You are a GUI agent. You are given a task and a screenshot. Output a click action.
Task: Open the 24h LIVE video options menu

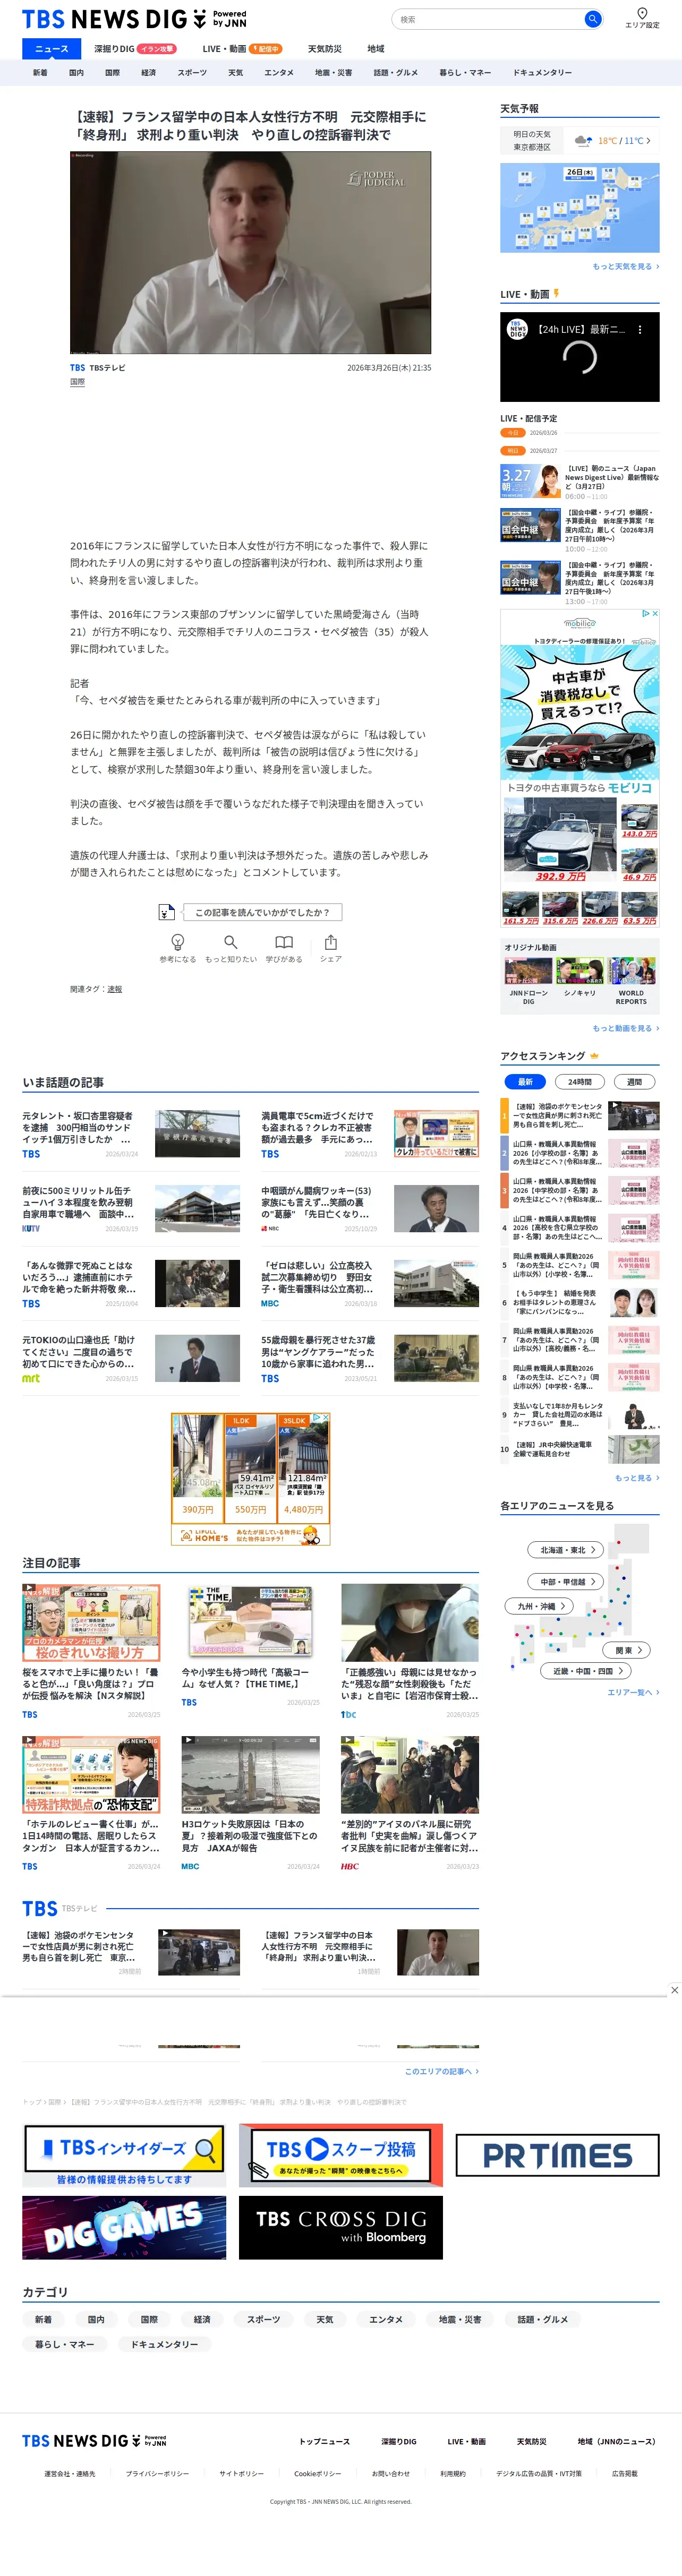coord(640,329)
